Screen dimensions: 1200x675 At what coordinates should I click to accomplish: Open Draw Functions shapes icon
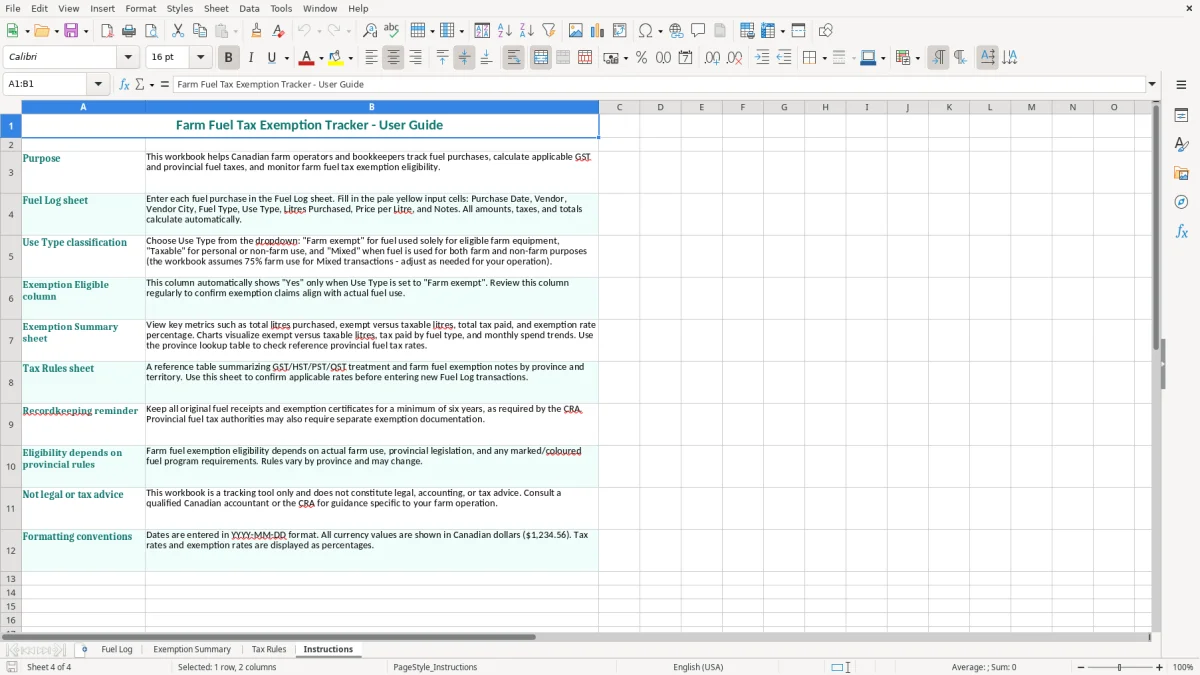click(x=826, y=31)
